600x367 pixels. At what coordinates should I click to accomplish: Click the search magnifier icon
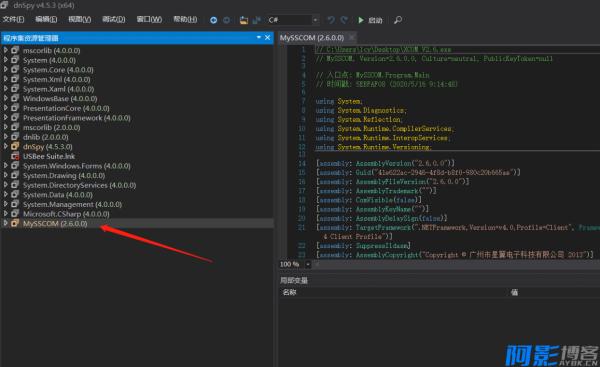[398, 20]
